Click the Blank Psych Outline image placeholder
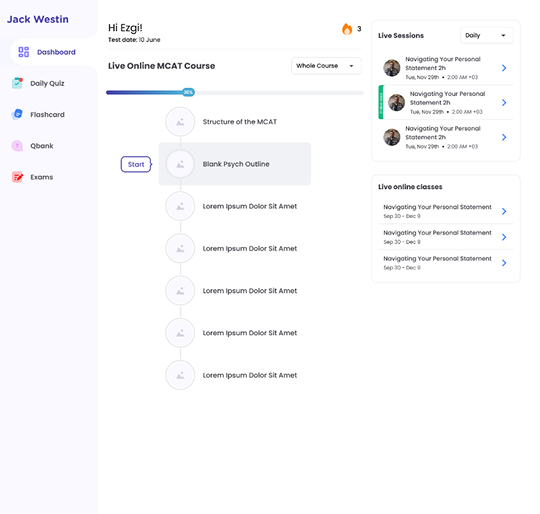 tap(180, 164)
